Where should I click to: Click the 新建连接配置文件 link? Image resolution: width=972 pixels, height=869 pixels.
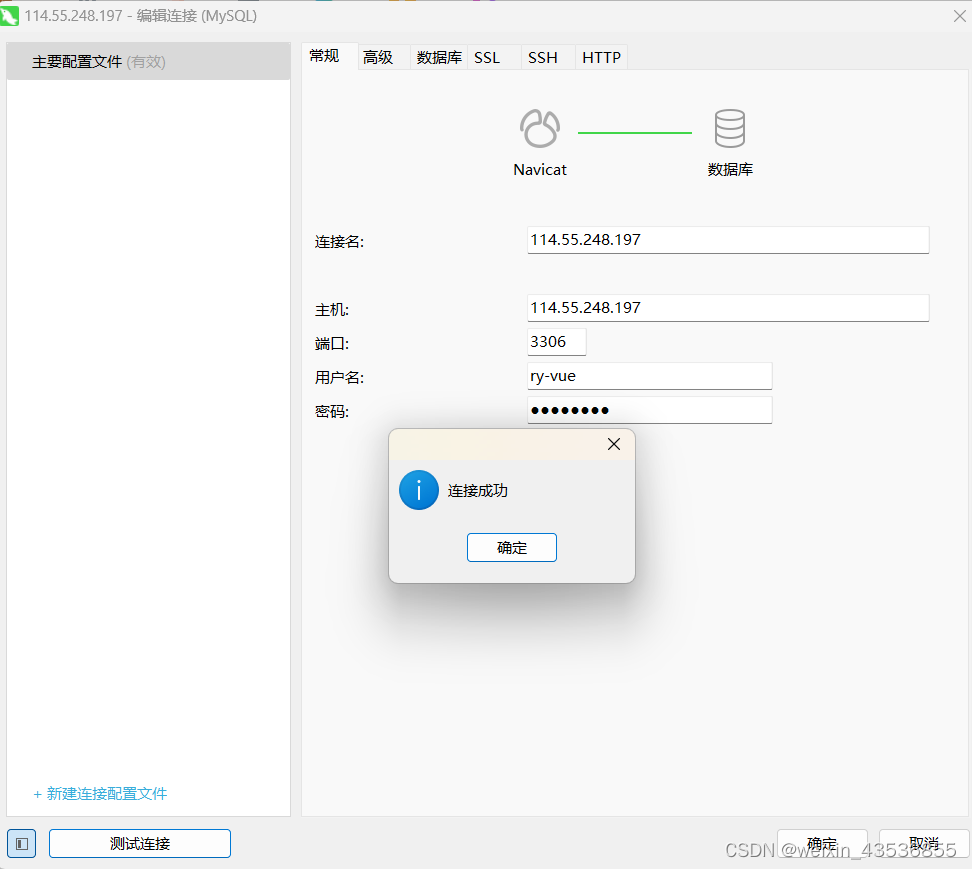(x=100, y=793)
